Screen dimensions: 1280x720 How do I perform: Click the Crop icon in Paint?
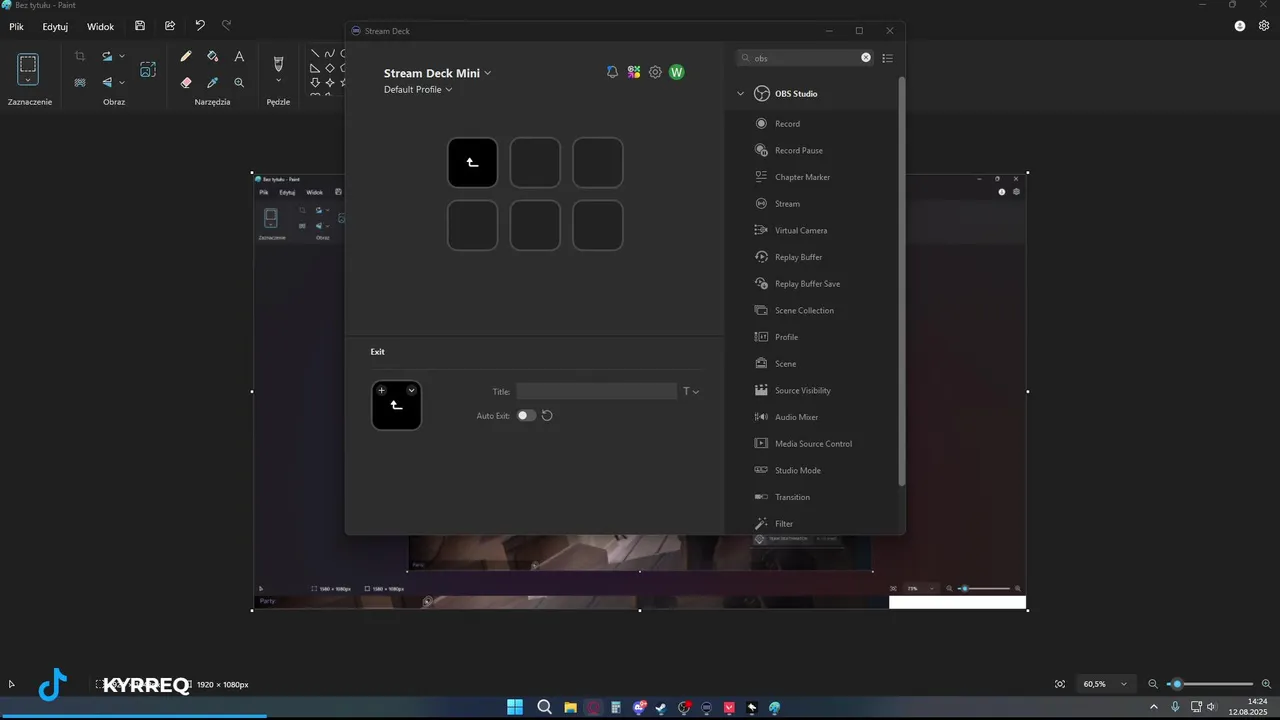coord(80,56)
